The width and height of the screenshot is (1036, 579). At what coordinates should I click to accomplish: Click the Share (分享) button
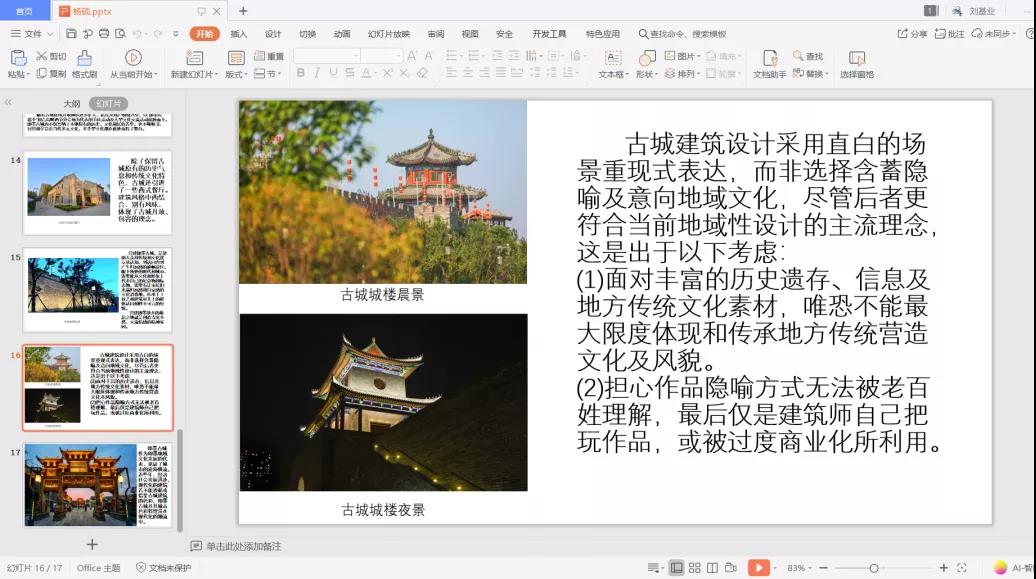click(x=913, y=34)
